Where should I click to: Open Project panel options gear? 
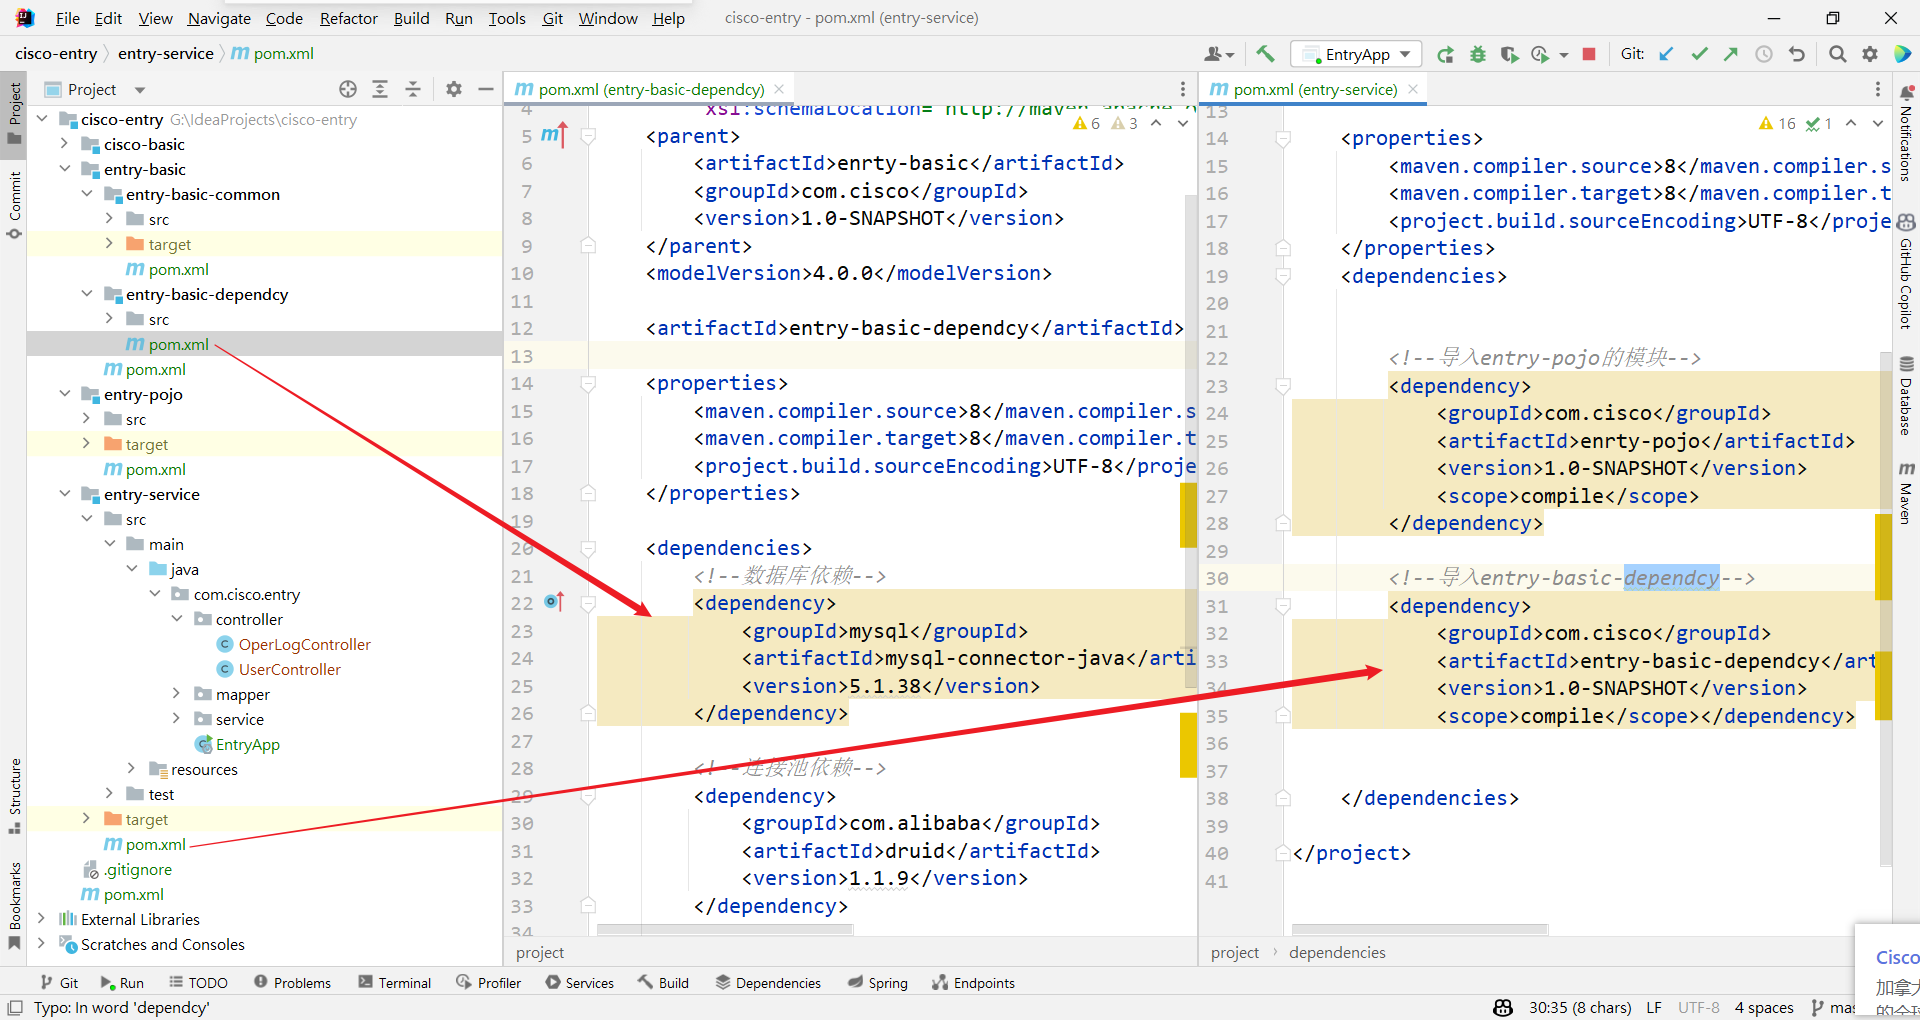tap(454, 89)
